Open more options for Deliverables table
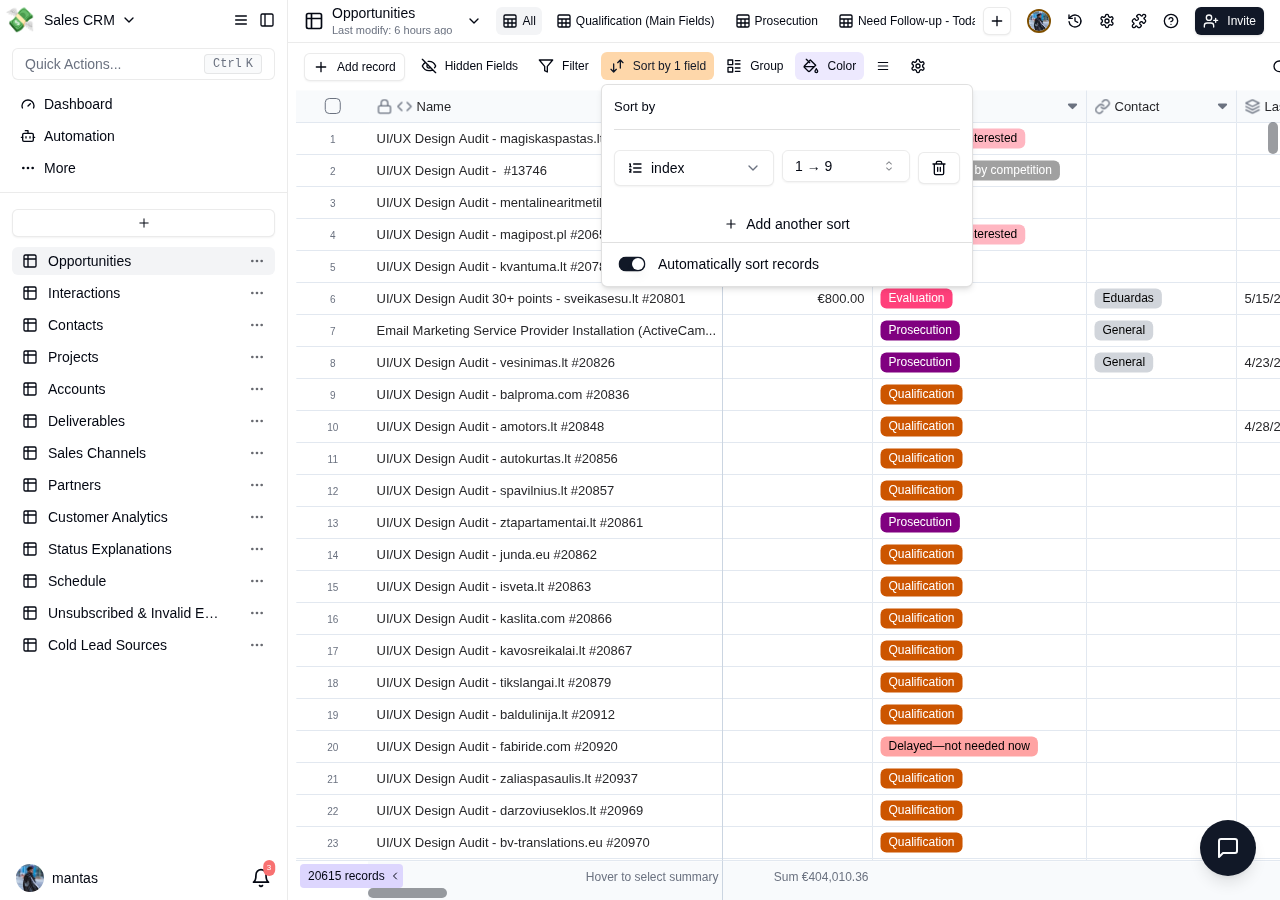This screenshot has width=1280, height=900. [x=257, y=421]
